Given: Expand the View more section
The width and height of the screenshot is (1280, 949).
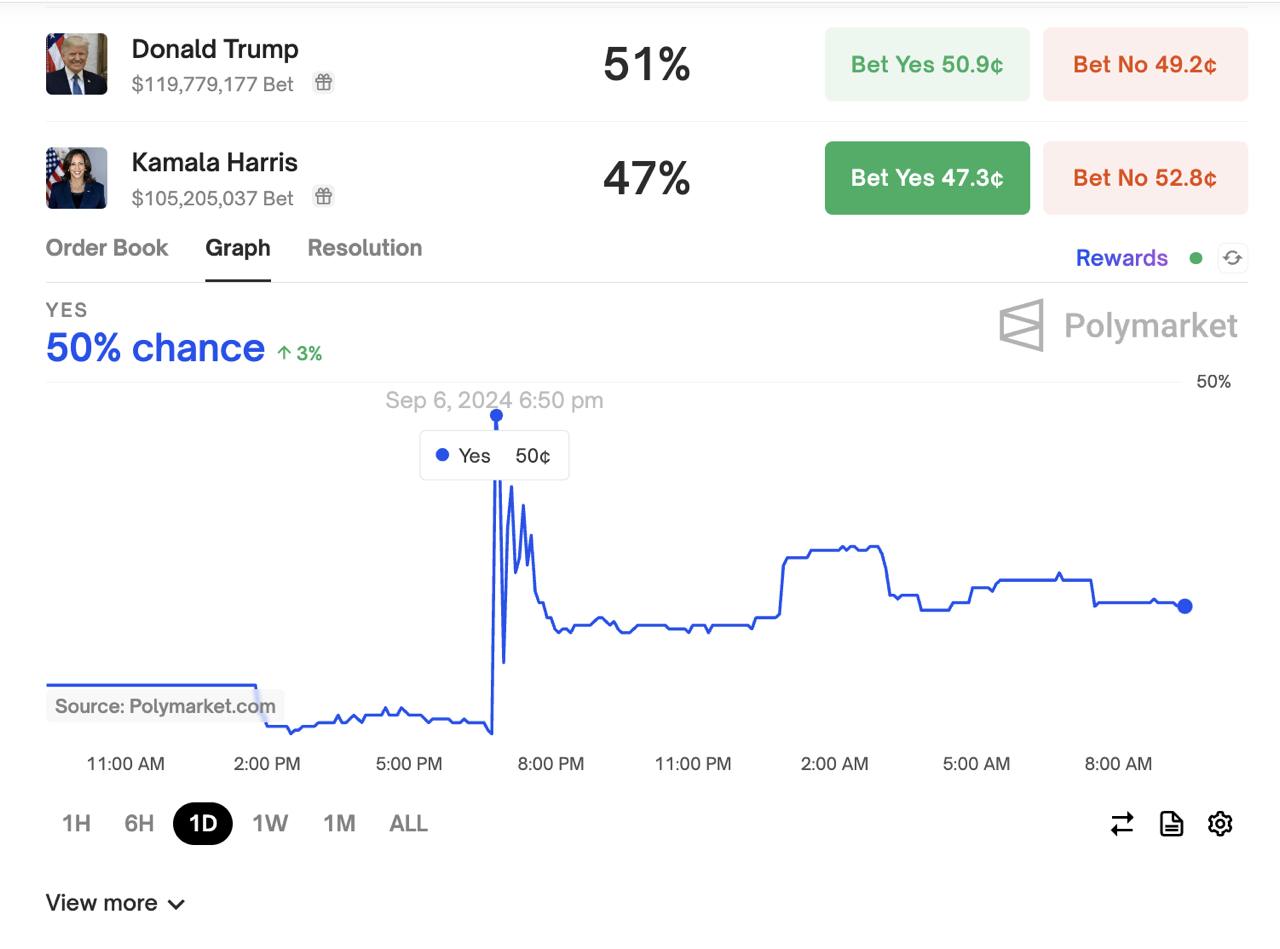Looking at the screenshot, I should click(x=115, y=903).
